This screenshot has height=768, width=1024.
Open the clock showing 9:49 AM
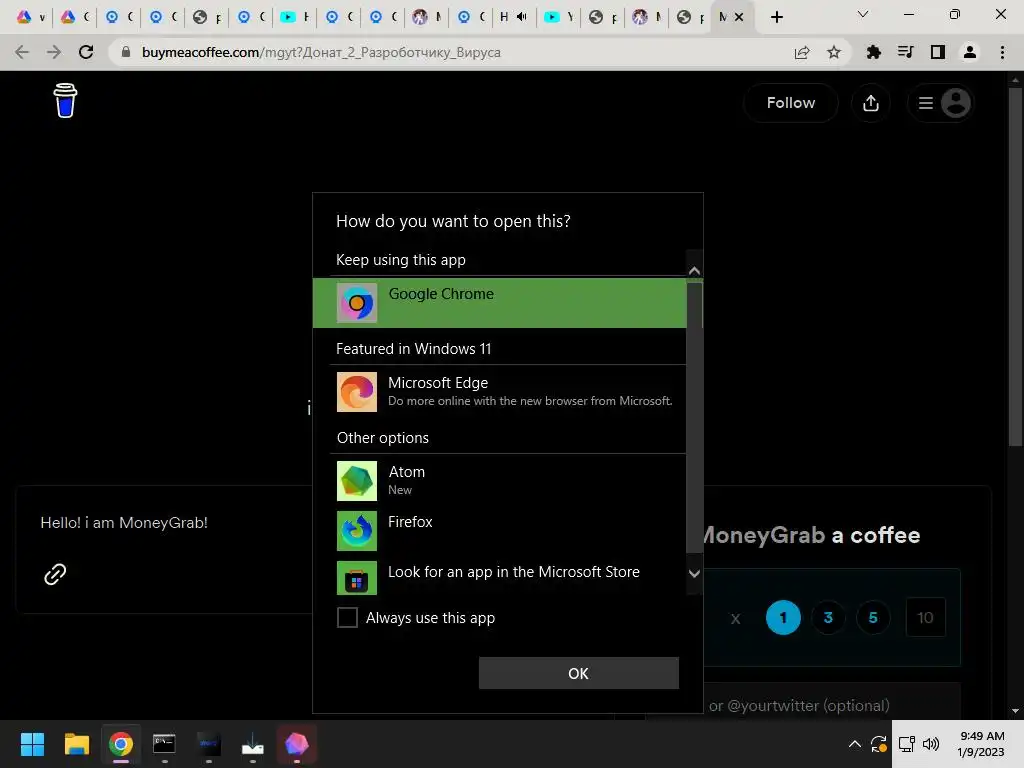981,744
